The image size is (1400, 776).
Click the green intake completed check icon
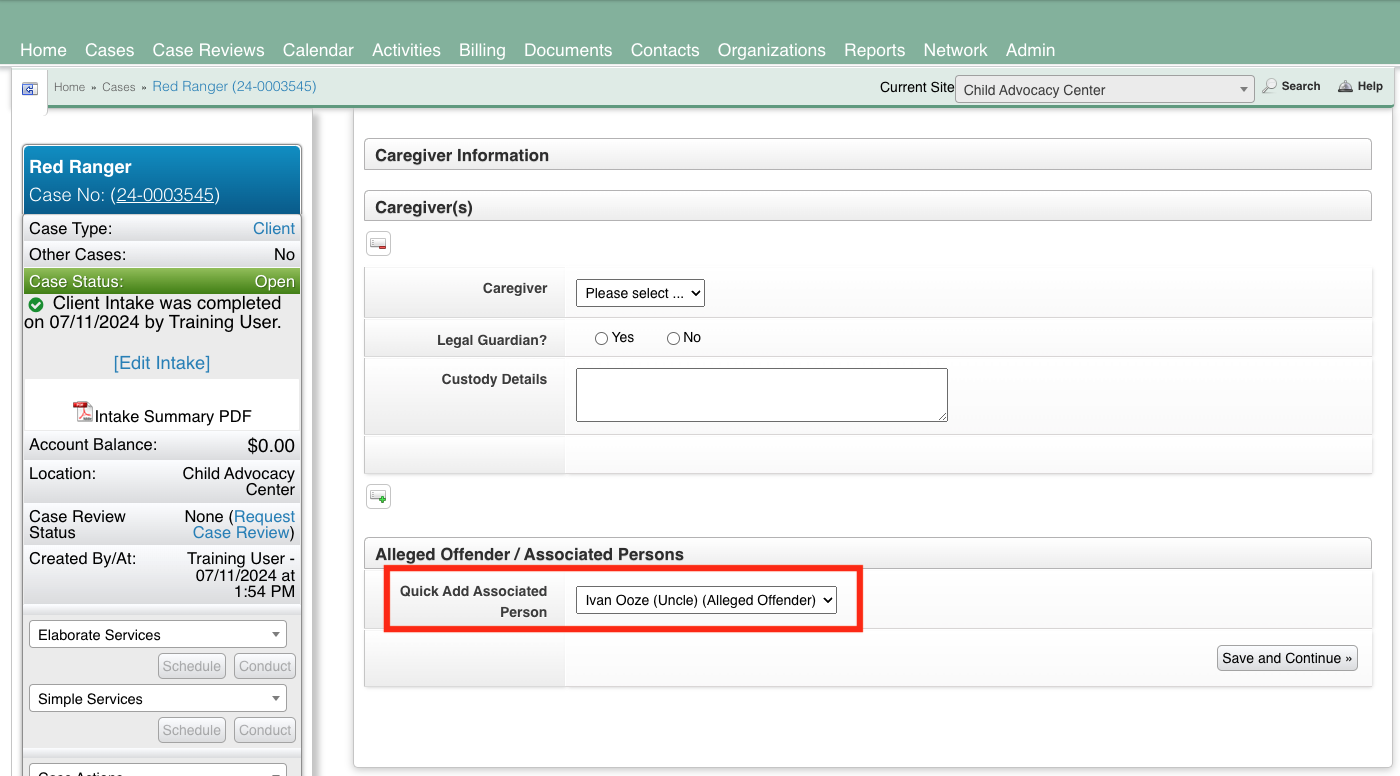point(36,304)
